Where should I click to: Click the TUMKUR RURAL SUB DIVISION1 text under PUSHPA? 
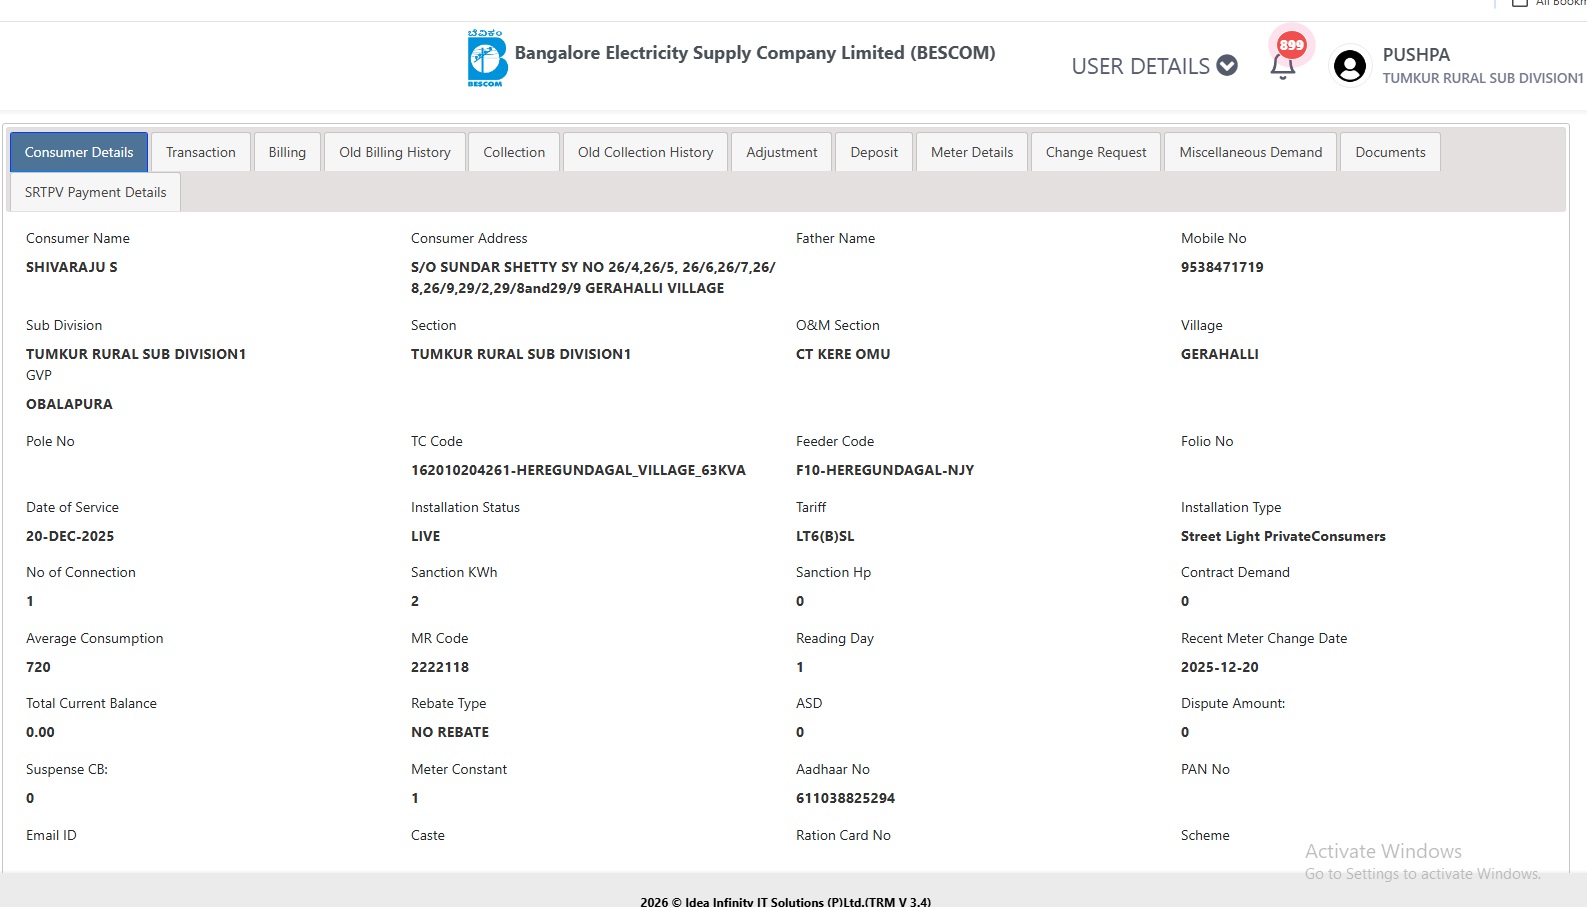pyautogui.click(x=1483, y=78)
